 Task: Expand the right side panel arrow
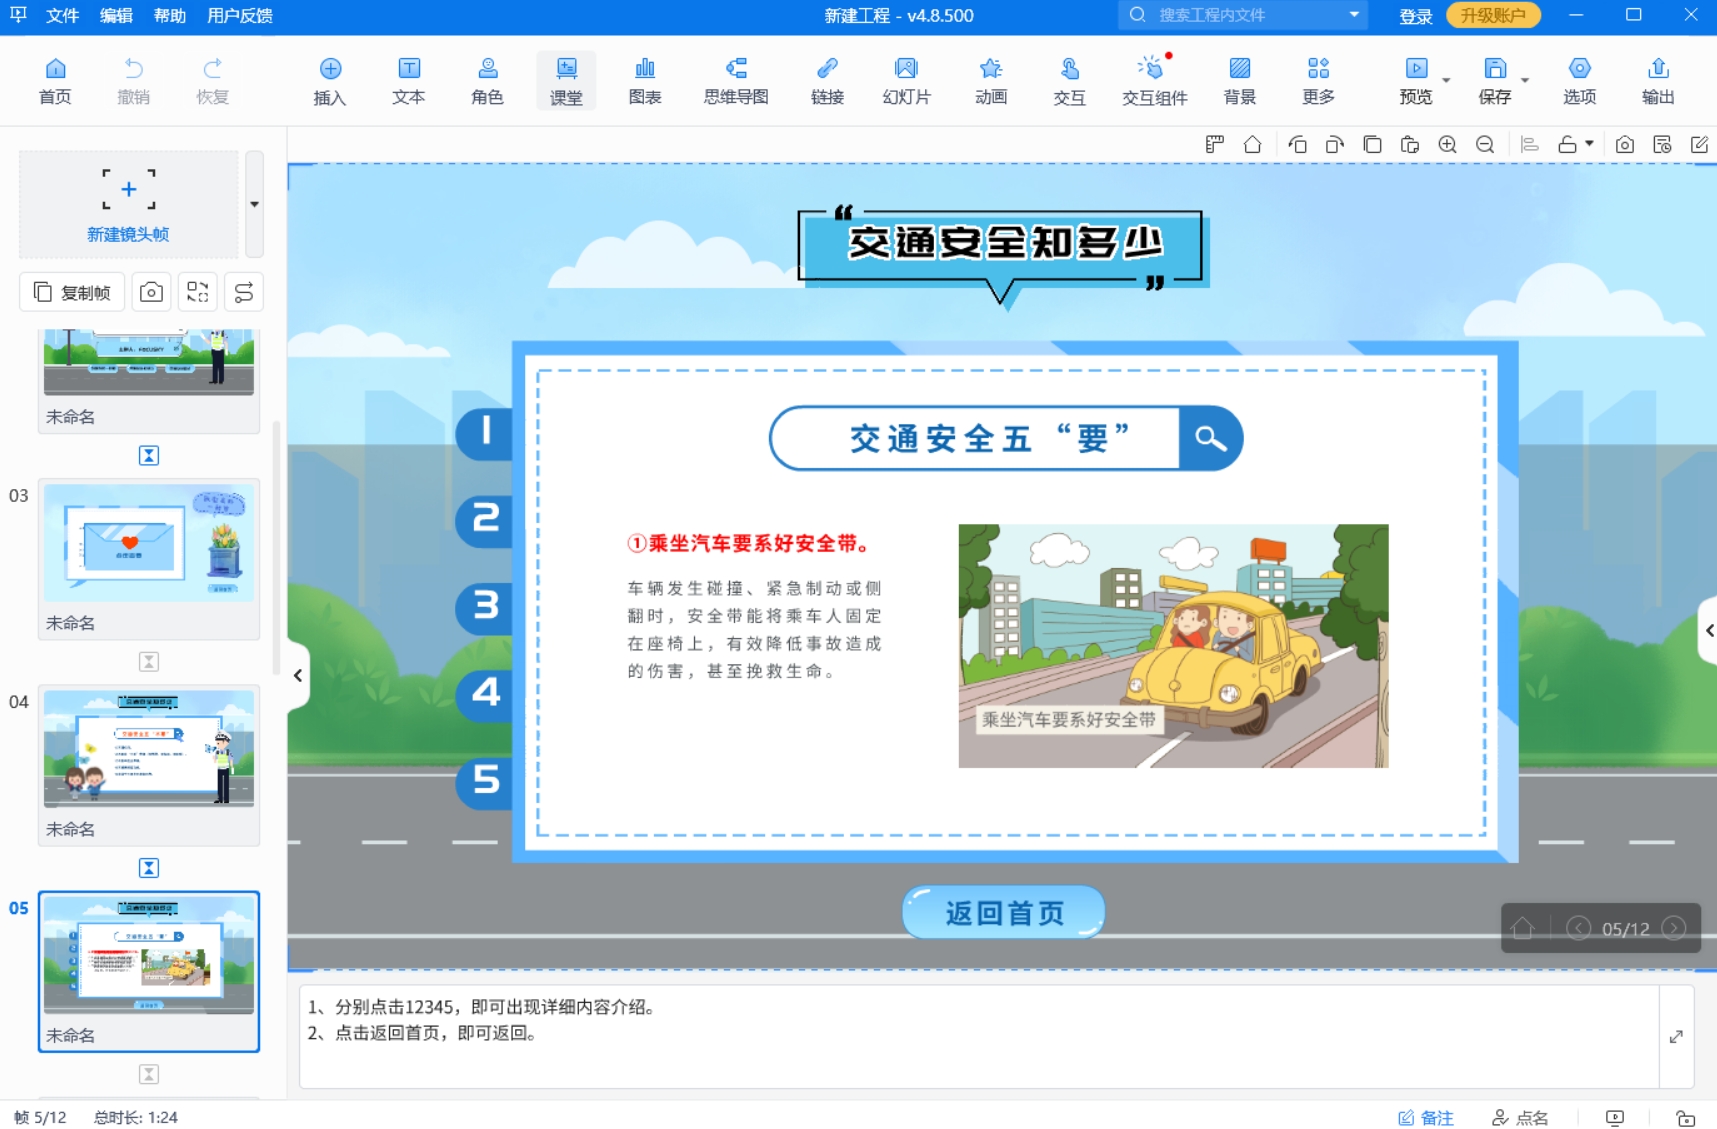1708,630
